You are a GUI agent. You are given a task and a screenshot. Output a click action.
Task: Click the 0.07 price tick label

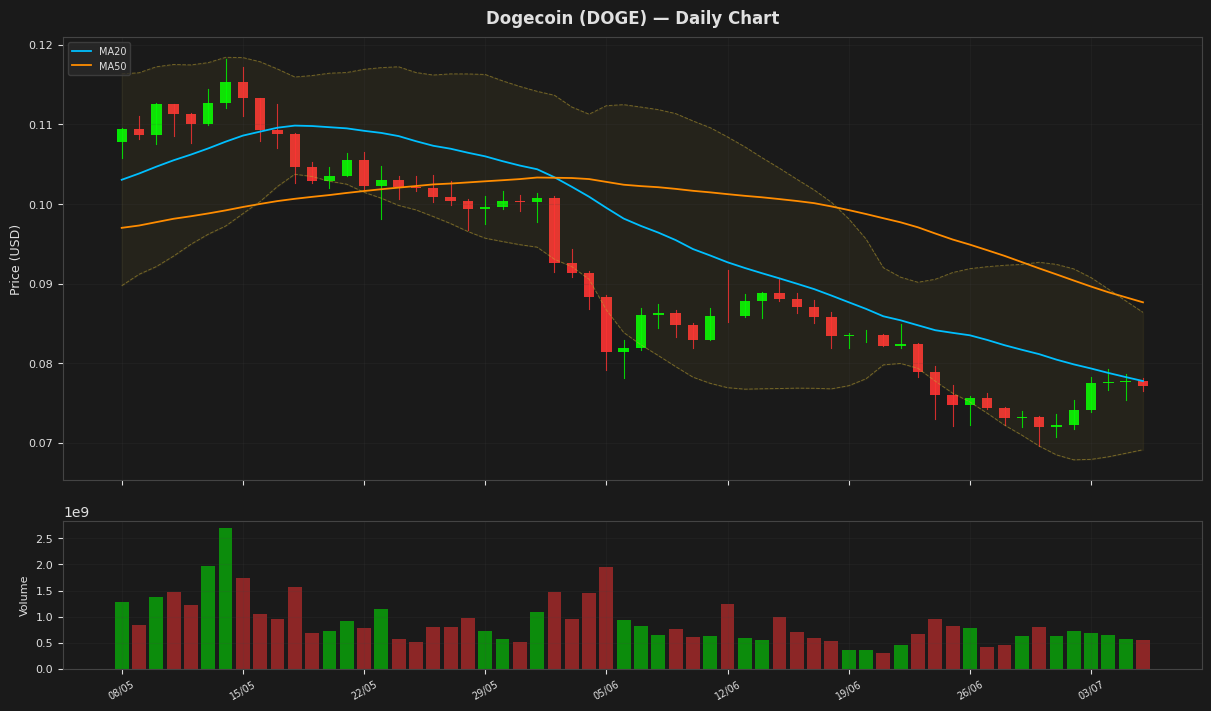point(41,444)
